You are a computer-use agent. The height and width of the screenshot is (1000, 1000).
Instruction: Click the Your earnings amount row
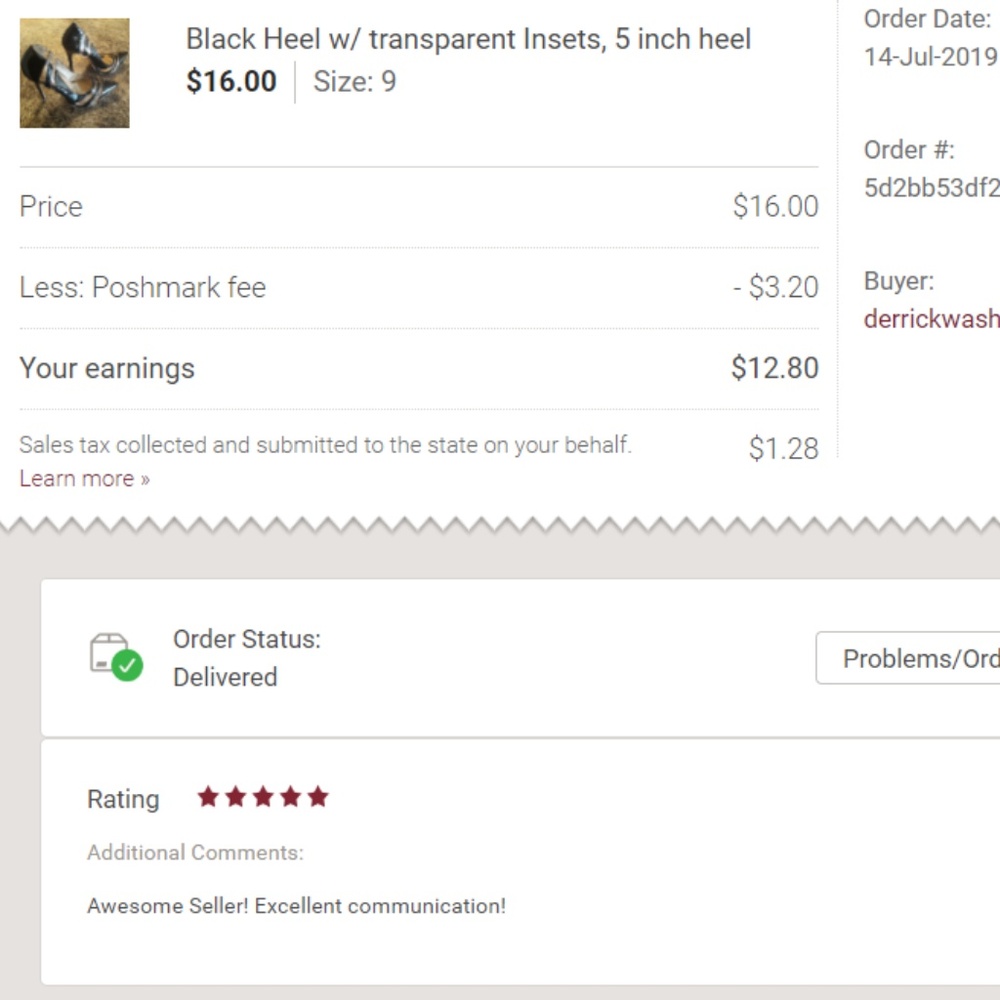tap(420, 368)
